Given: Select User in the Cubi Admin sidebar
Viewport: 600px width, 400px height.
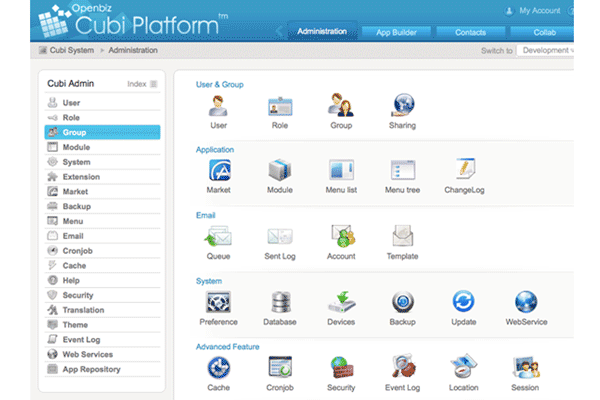Looking at the screenshot, I should pos(102,103).
